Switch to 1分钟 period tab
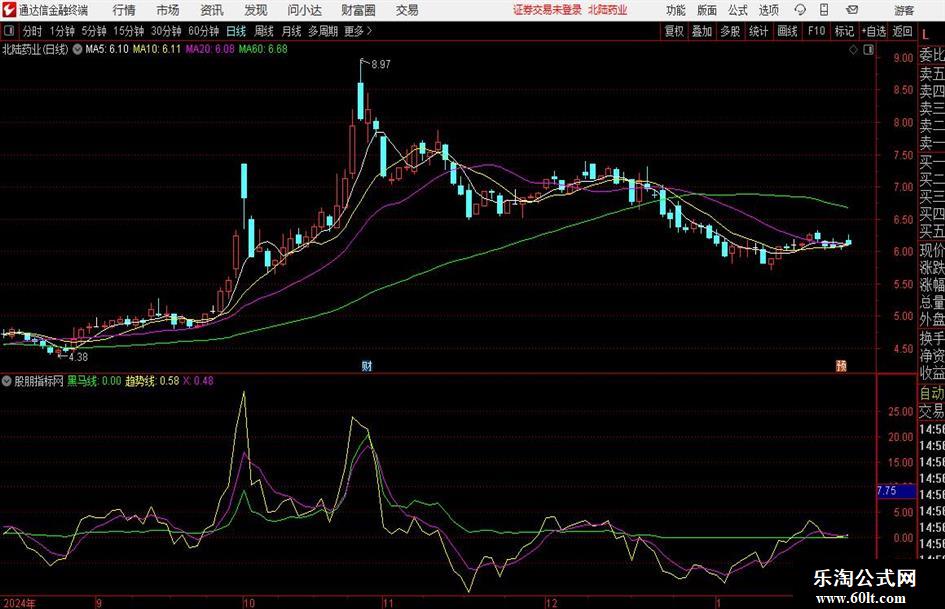 click(x=62, y=31)
